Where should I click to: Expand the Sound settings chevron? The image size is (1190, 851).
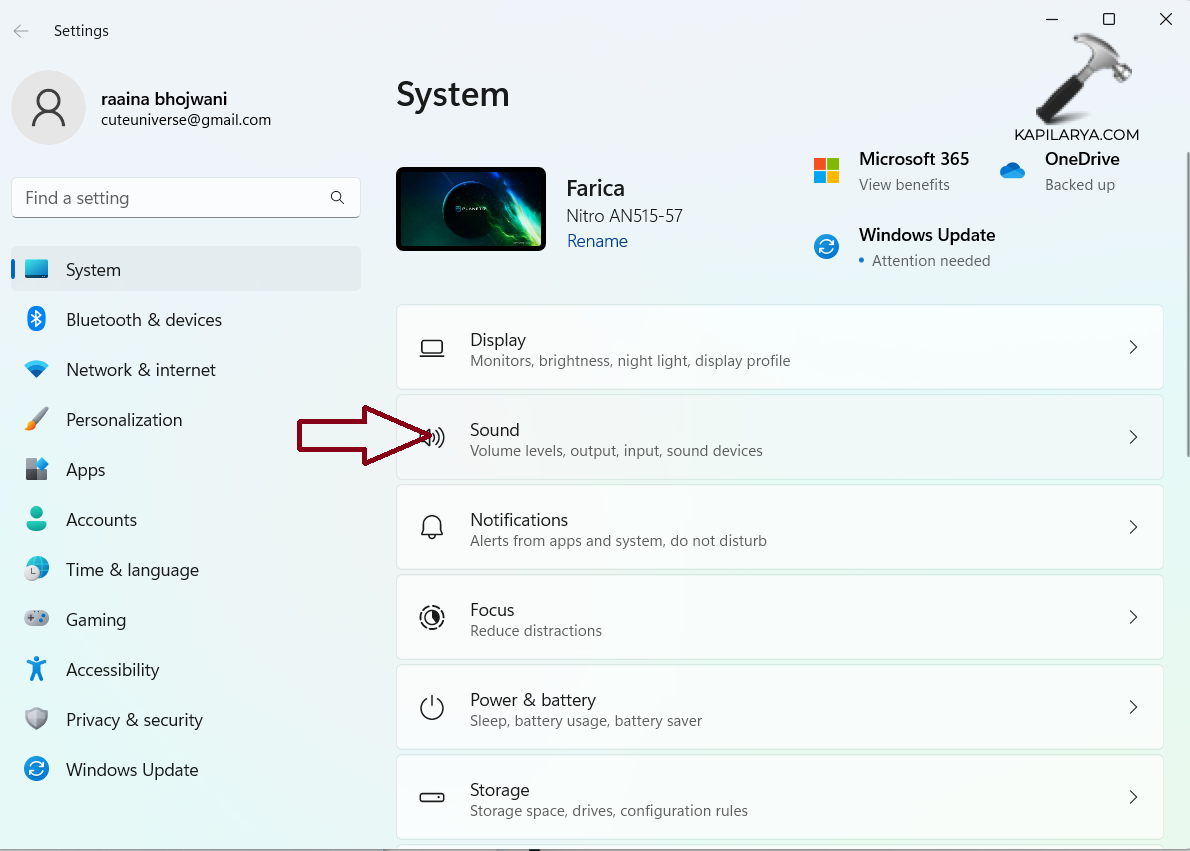coord(1133,437)
